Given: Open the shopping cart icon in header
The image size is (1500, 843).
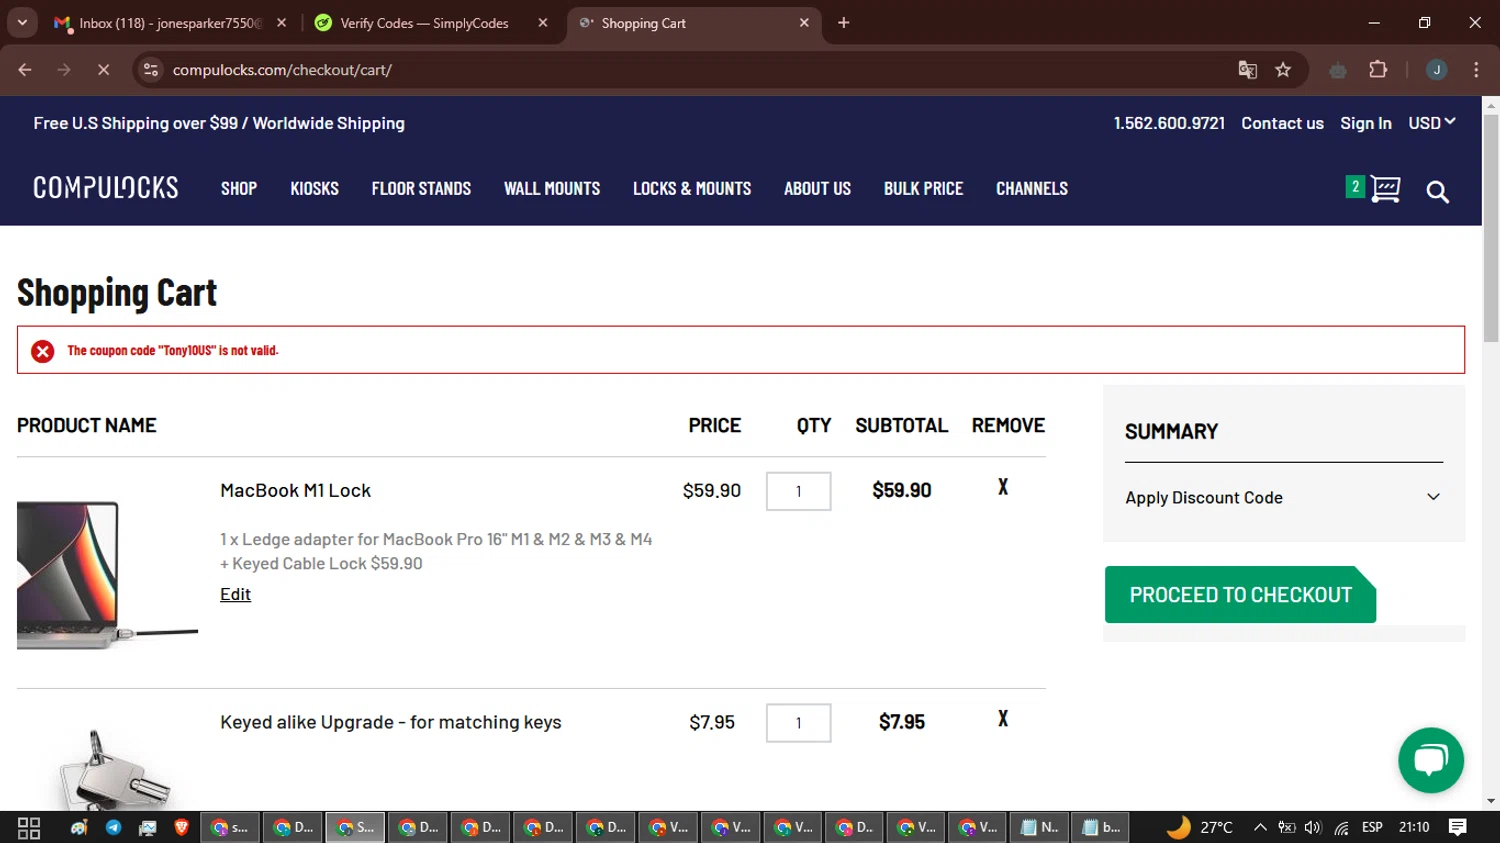Looking at the screenshot, I should pyautogui.click(x=1385, y=189).
